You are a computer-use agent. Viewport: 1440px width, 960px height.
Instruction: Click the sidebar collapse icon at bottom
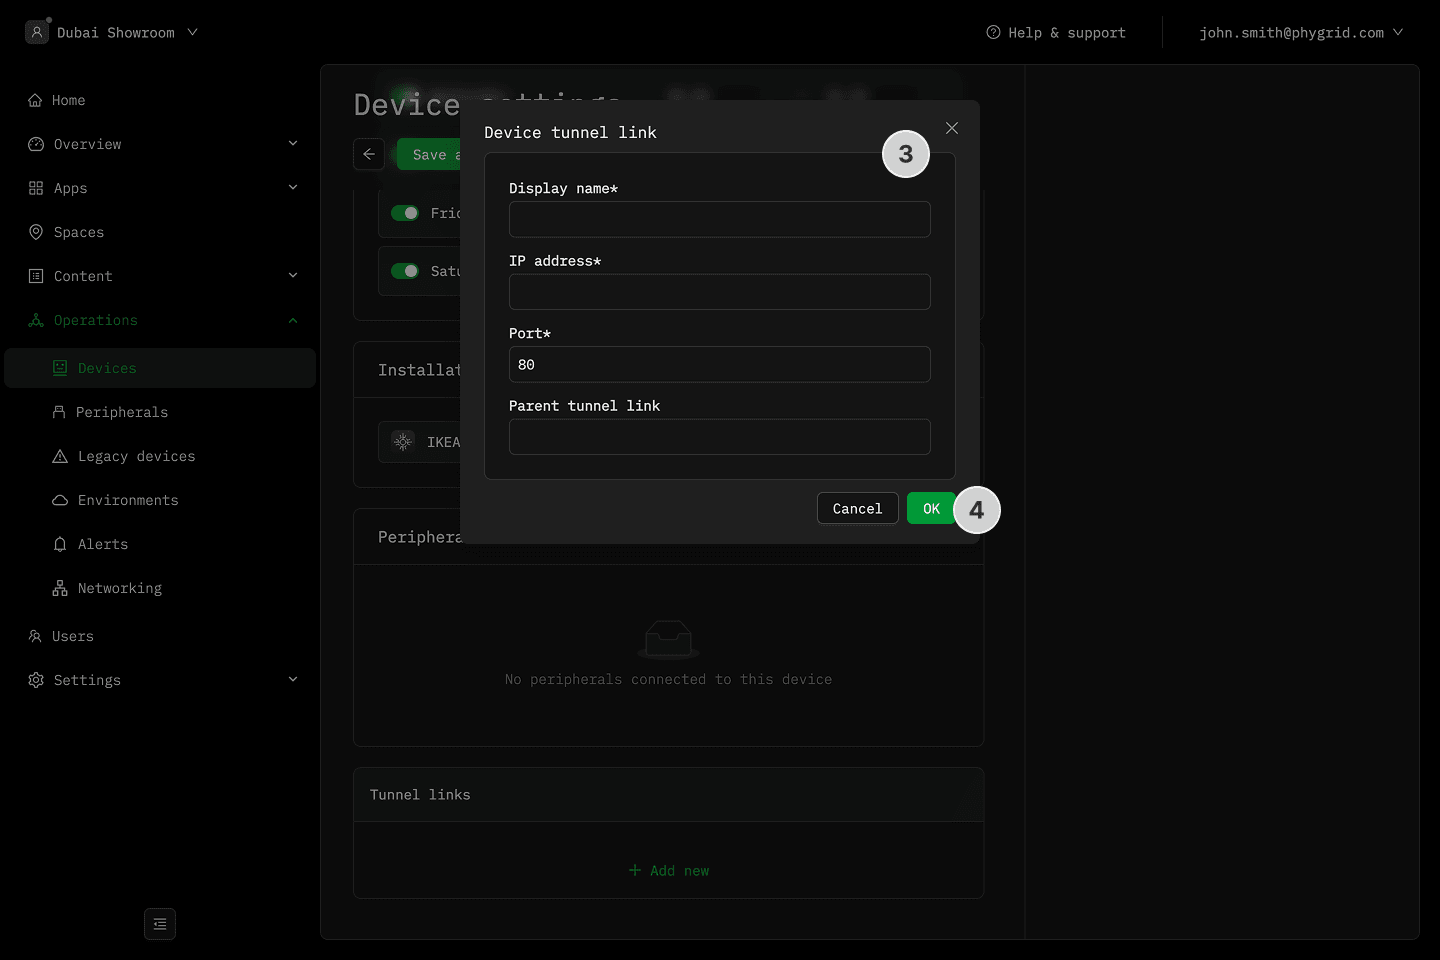tap(160, 924)
